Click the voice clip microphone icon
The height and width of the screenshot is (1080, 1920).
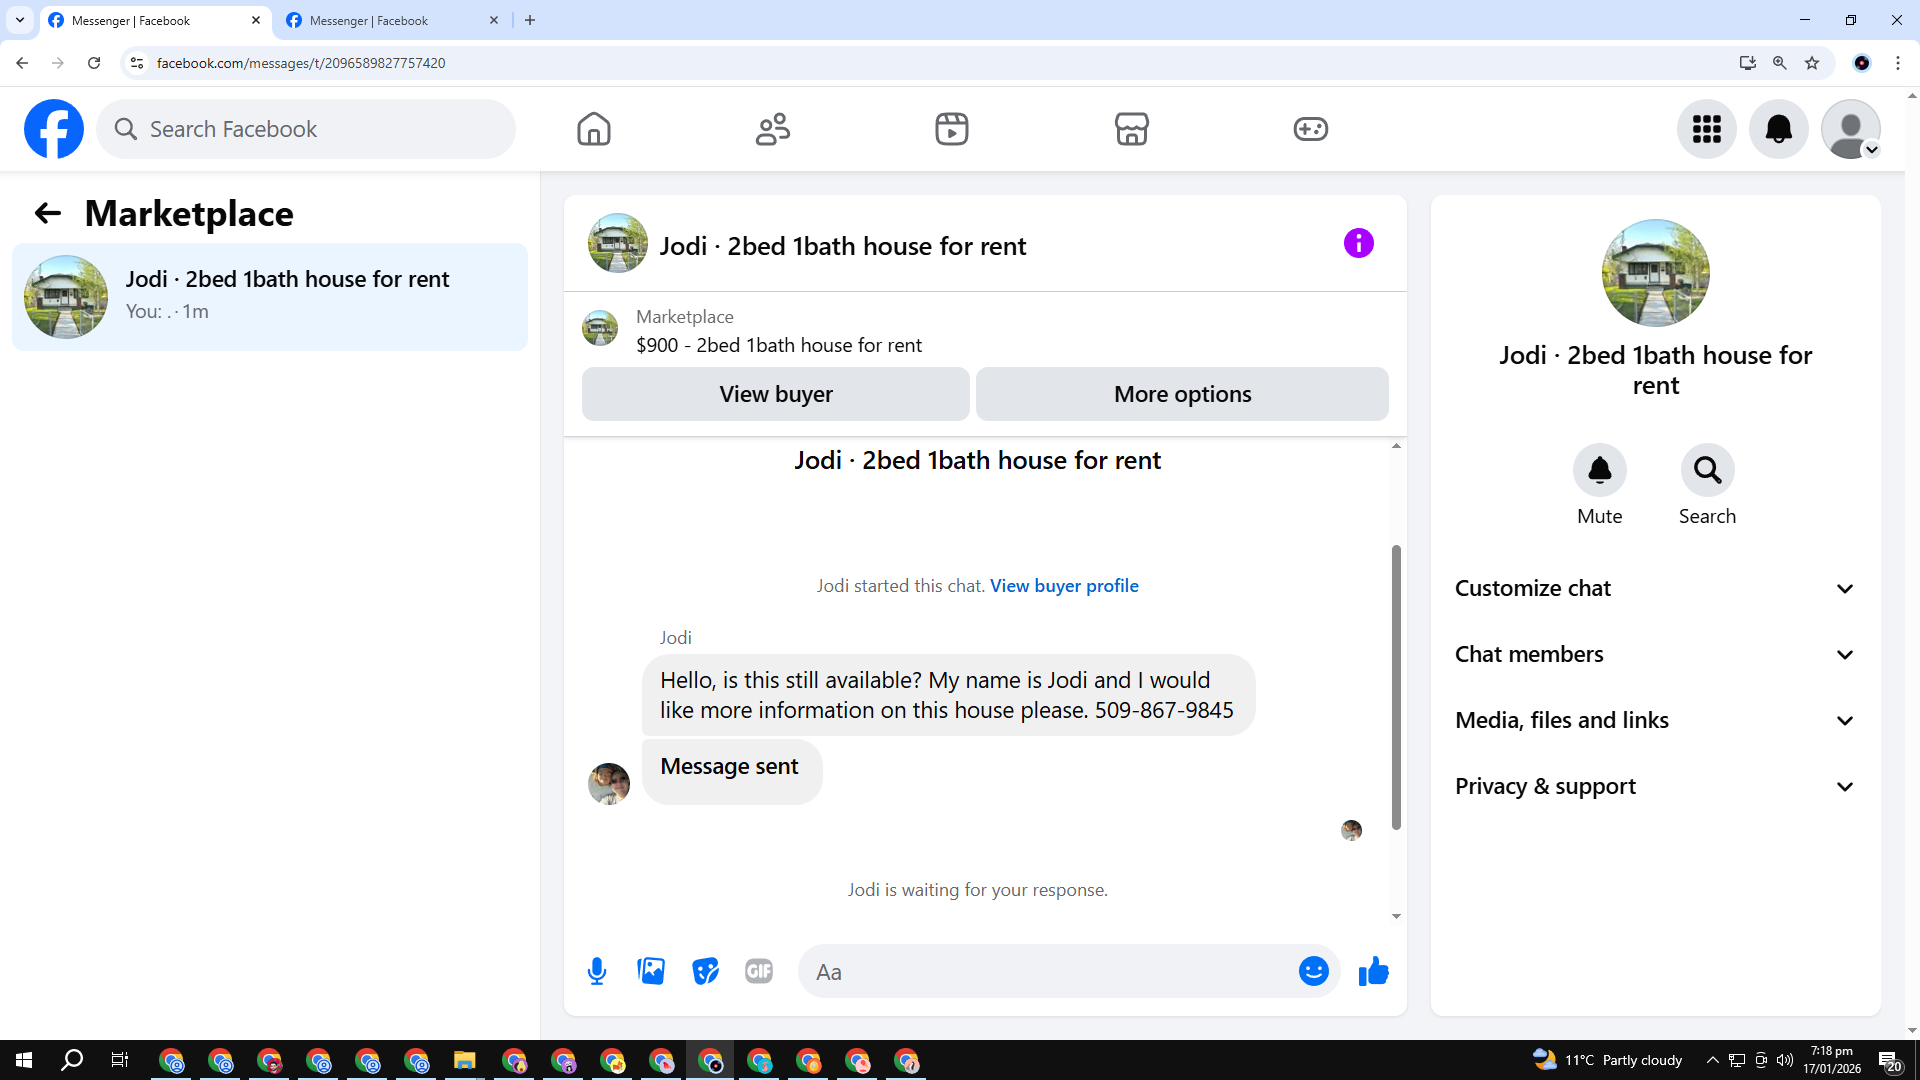click(597, 971)
